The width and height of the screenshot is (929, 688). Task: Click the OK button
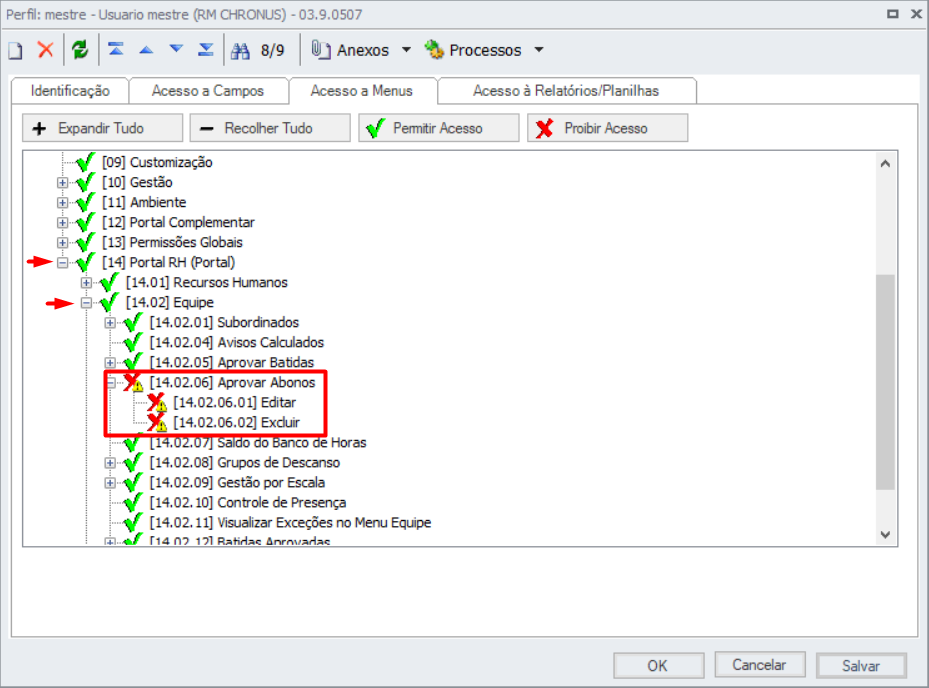click(x=658, y=665)
